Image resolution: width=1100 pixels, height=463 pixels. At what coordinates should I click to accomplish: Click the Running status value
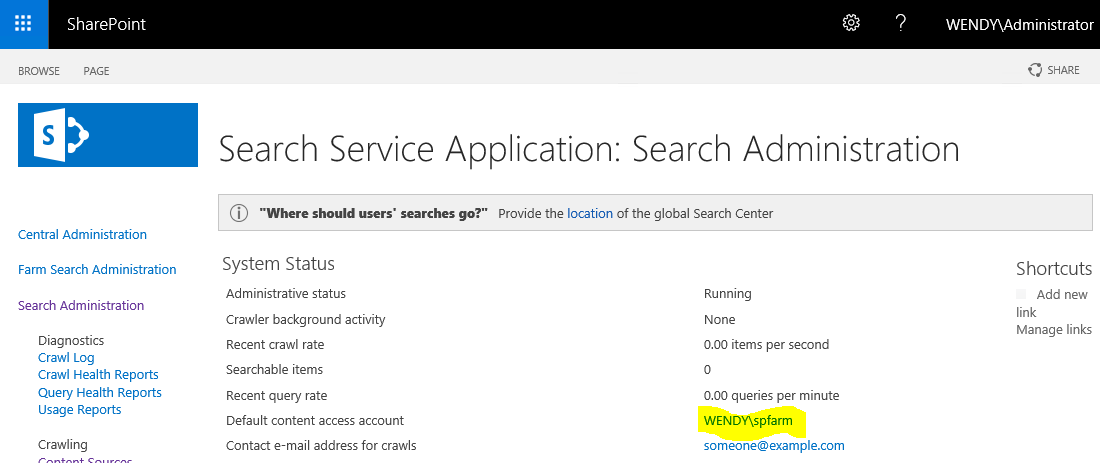click(x=727, y=293)
